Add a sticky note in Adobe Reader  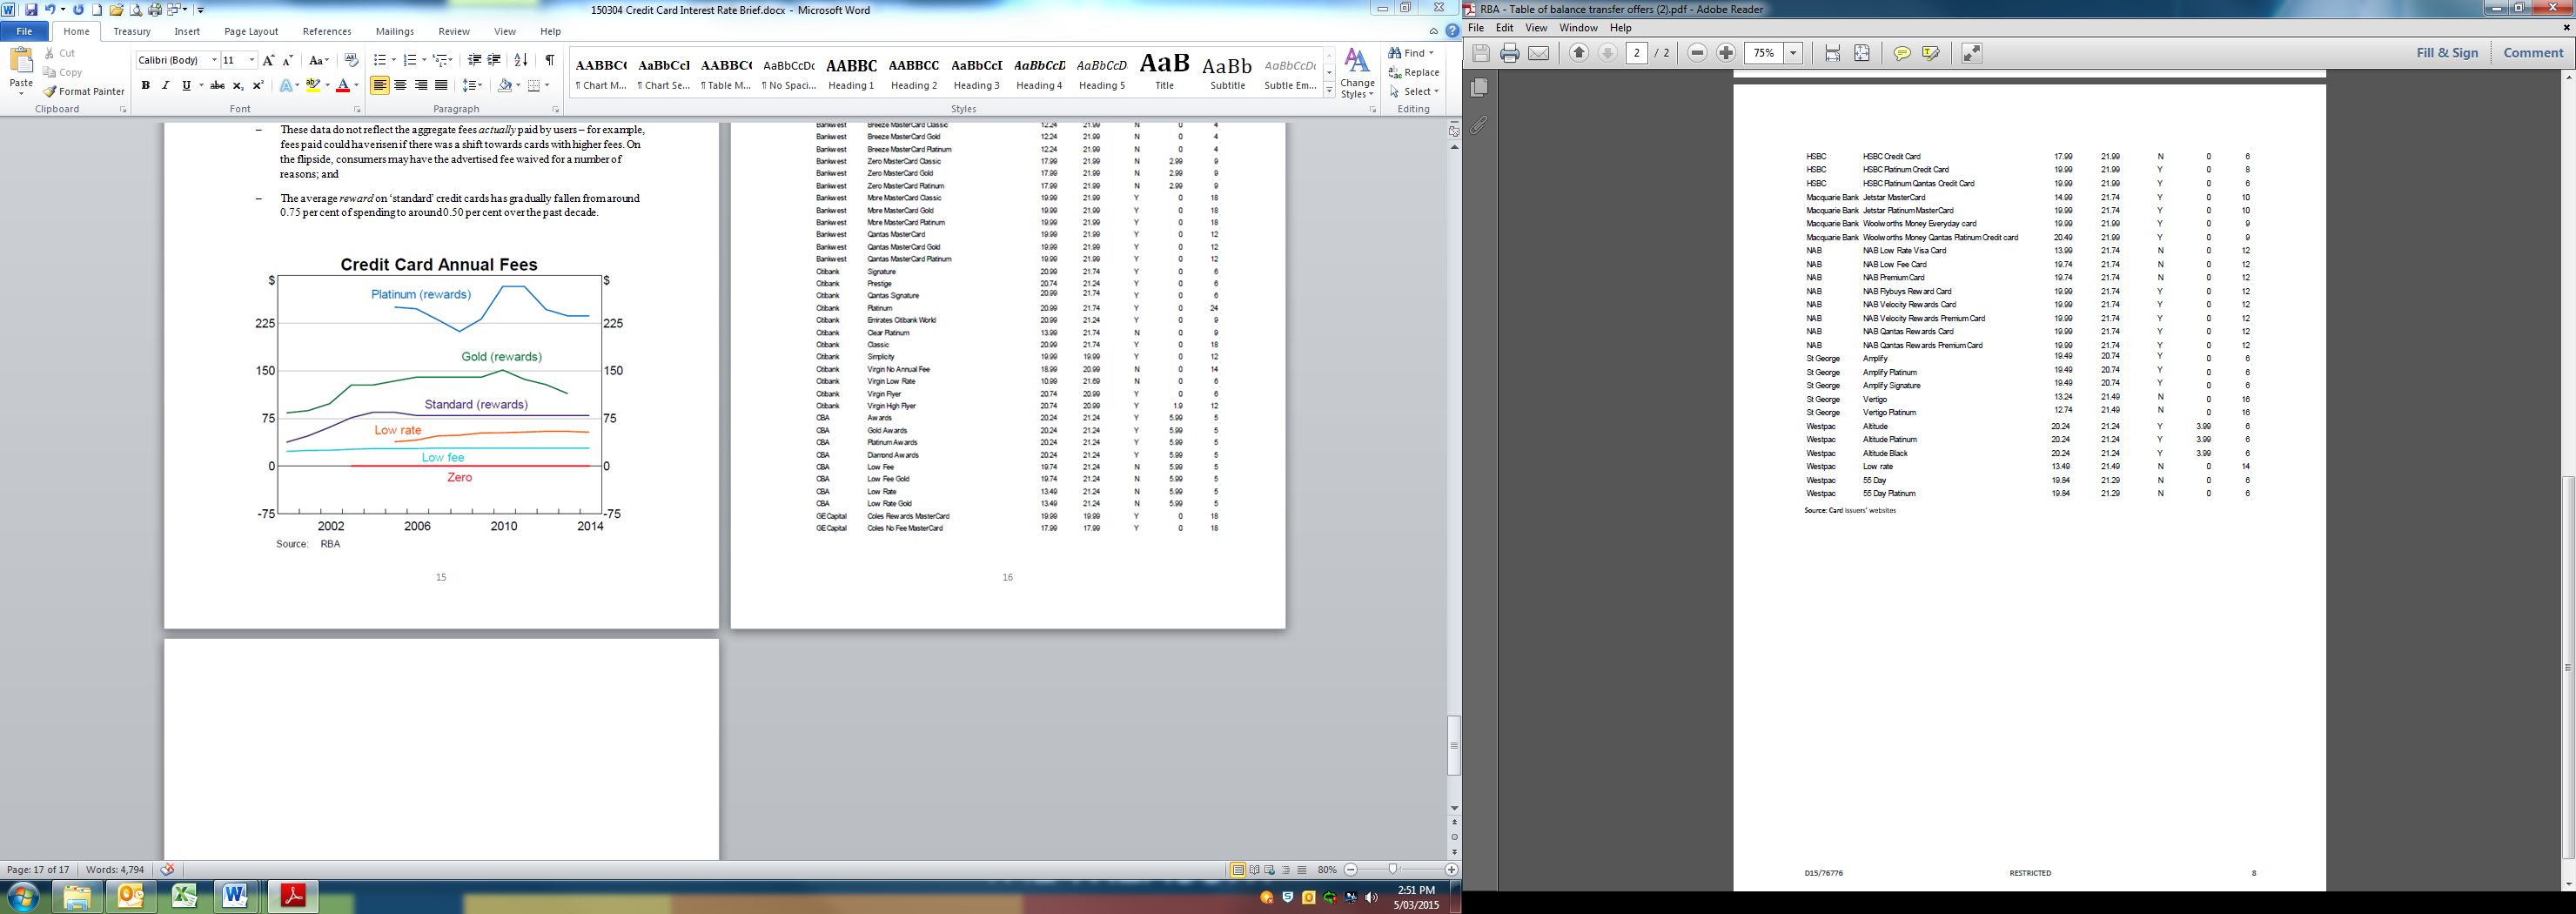[x=1902, y=53]
